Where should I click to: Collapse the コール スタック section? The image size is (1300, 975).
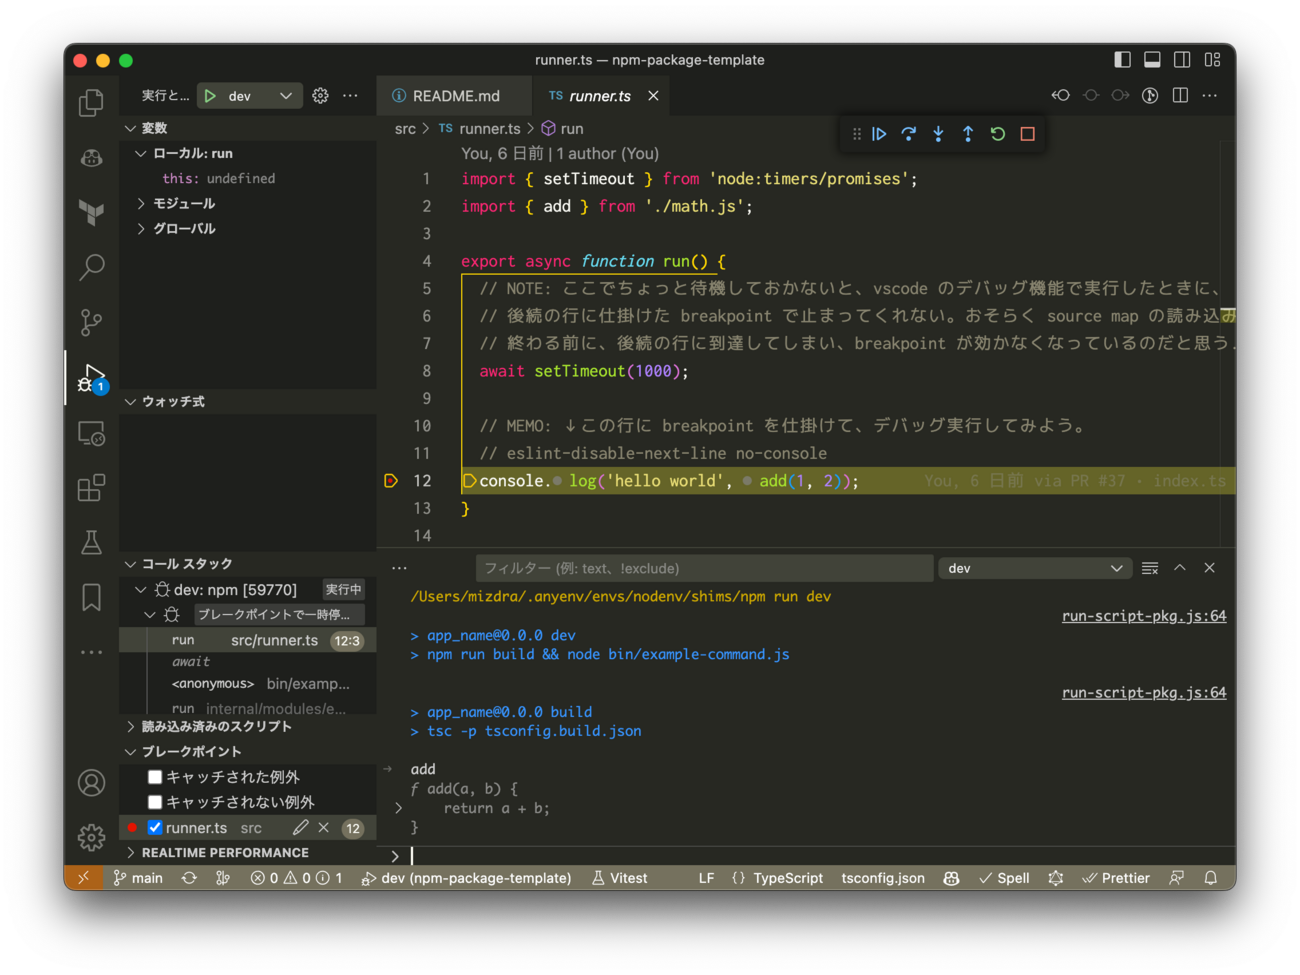click(x=130, y=564)
